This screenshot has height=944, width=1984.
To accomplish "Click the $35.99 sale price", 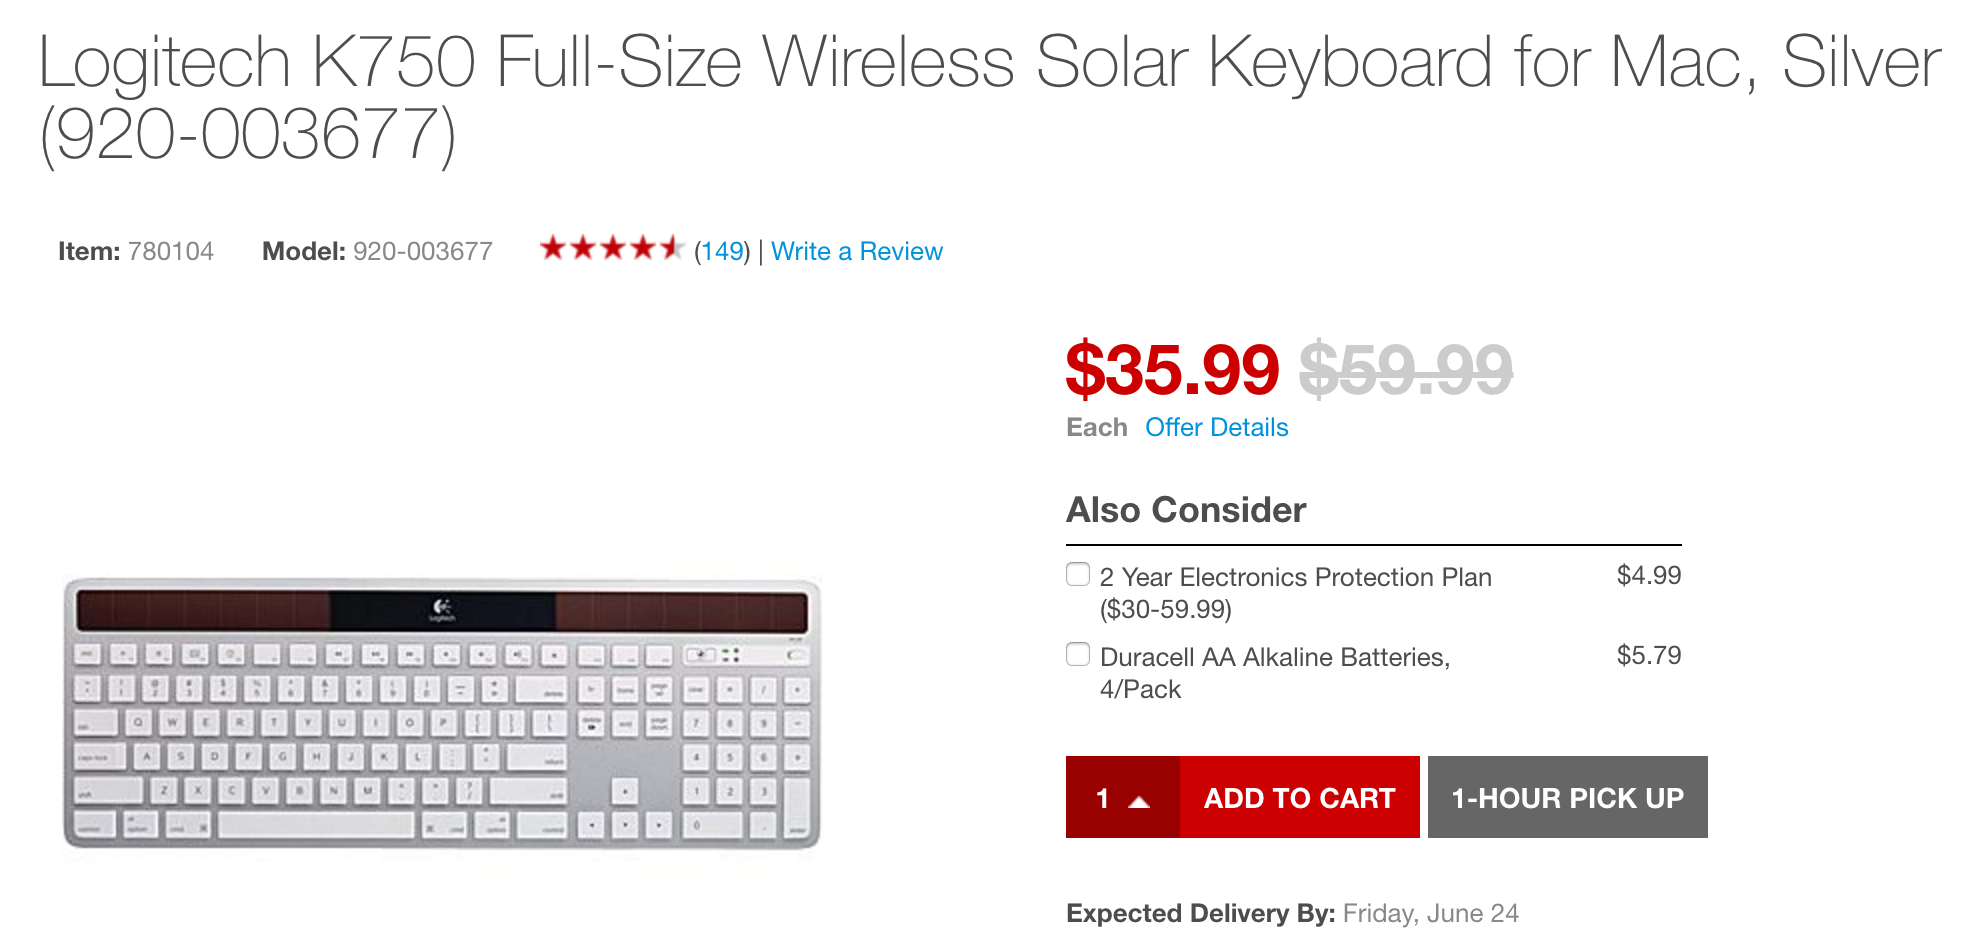I will 1172,370.
